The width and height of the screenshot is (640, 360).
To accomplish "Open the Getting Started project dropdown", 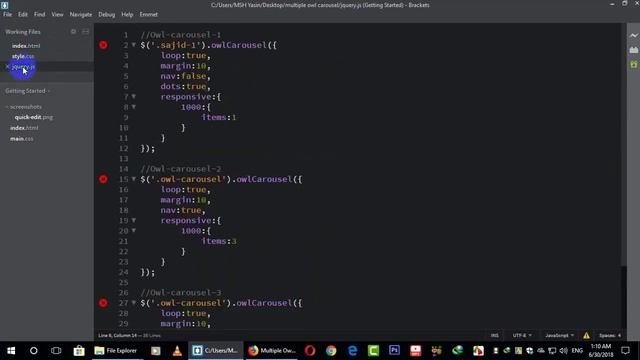I will (27, 91).
